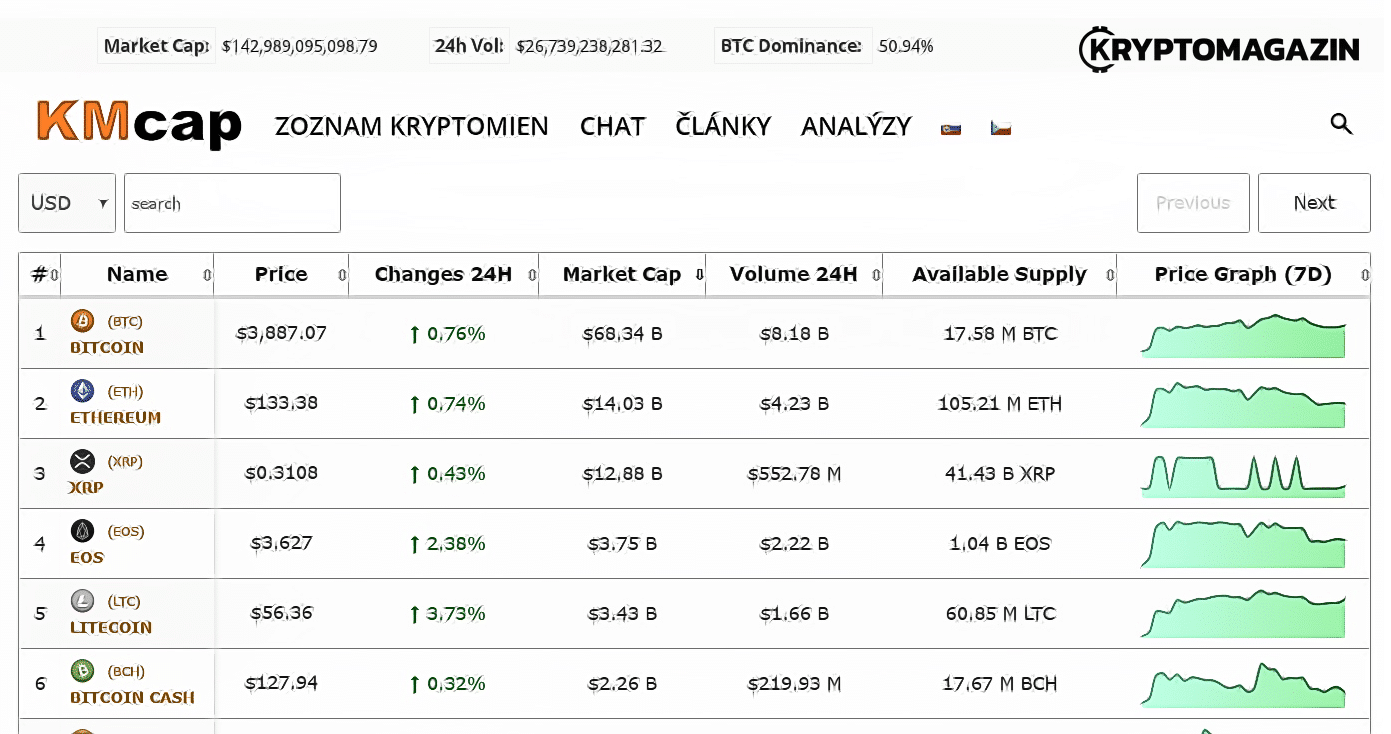Click the Litecoin coin logo icon
The width and height of the screenshot is (1391, 734).
82,601
